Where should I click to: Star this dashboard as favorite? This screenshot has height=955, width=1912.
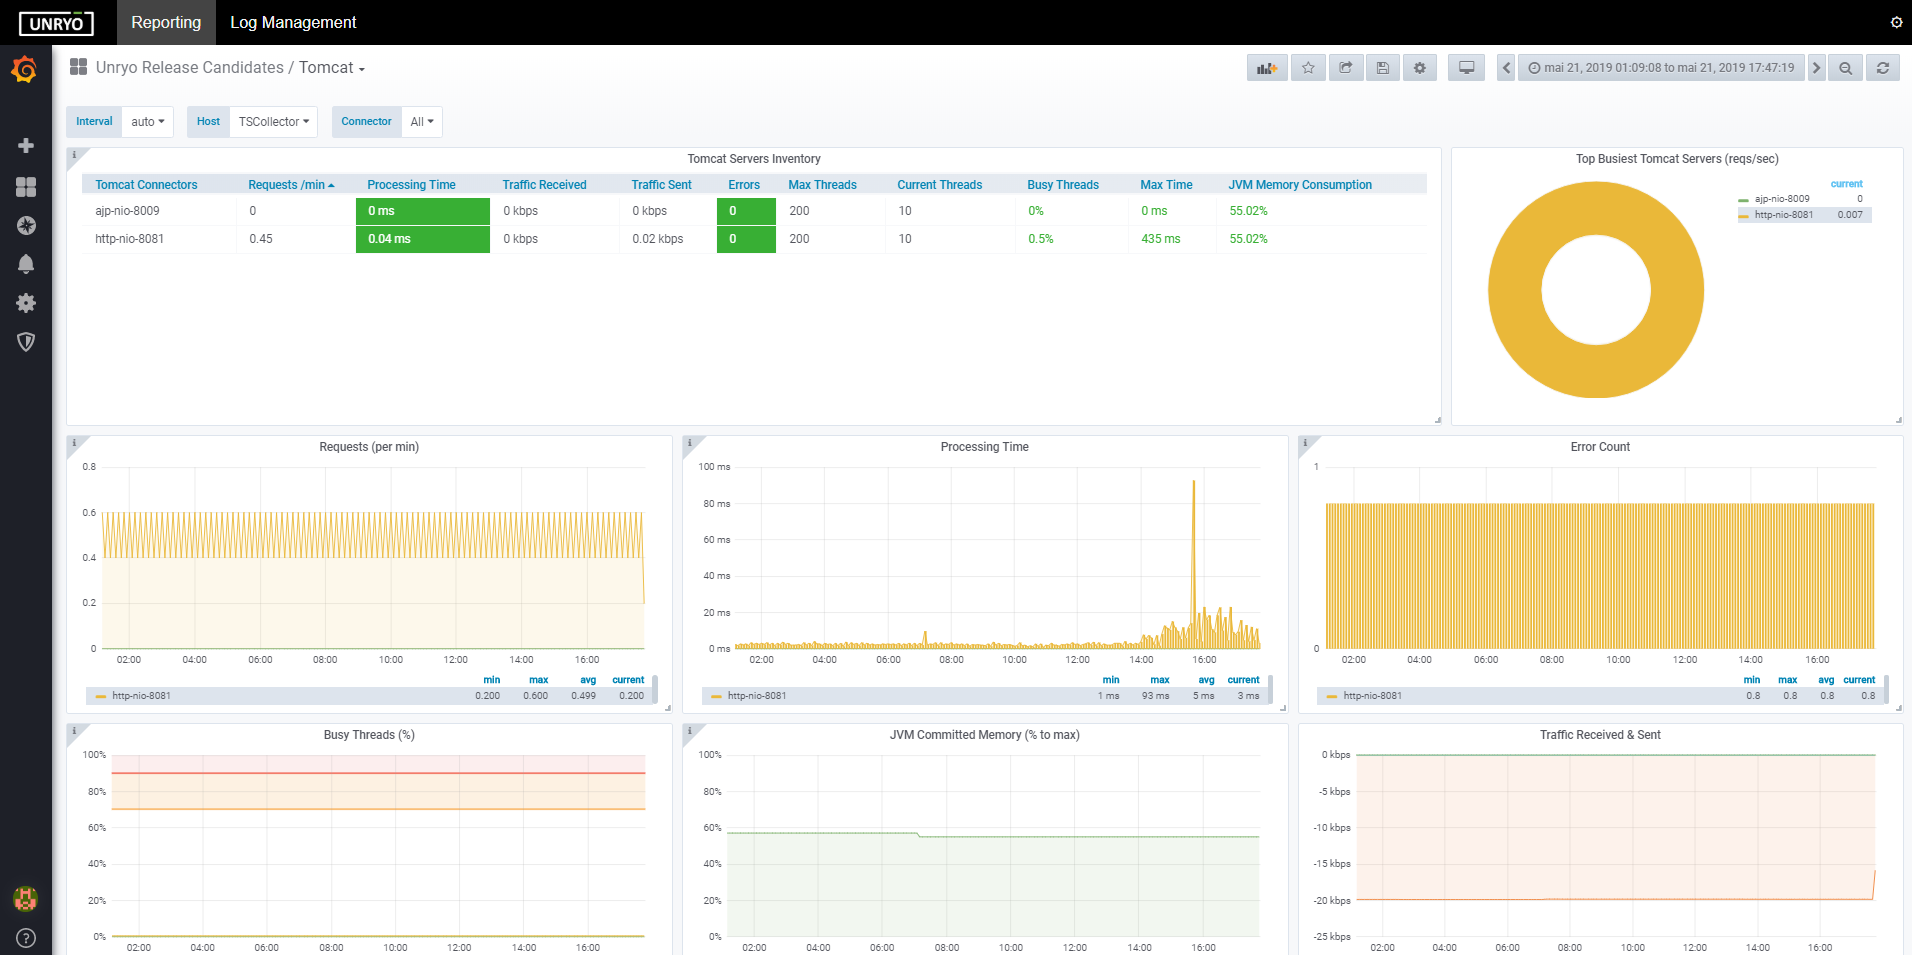pyautogui.click(x=1308, y=68)
